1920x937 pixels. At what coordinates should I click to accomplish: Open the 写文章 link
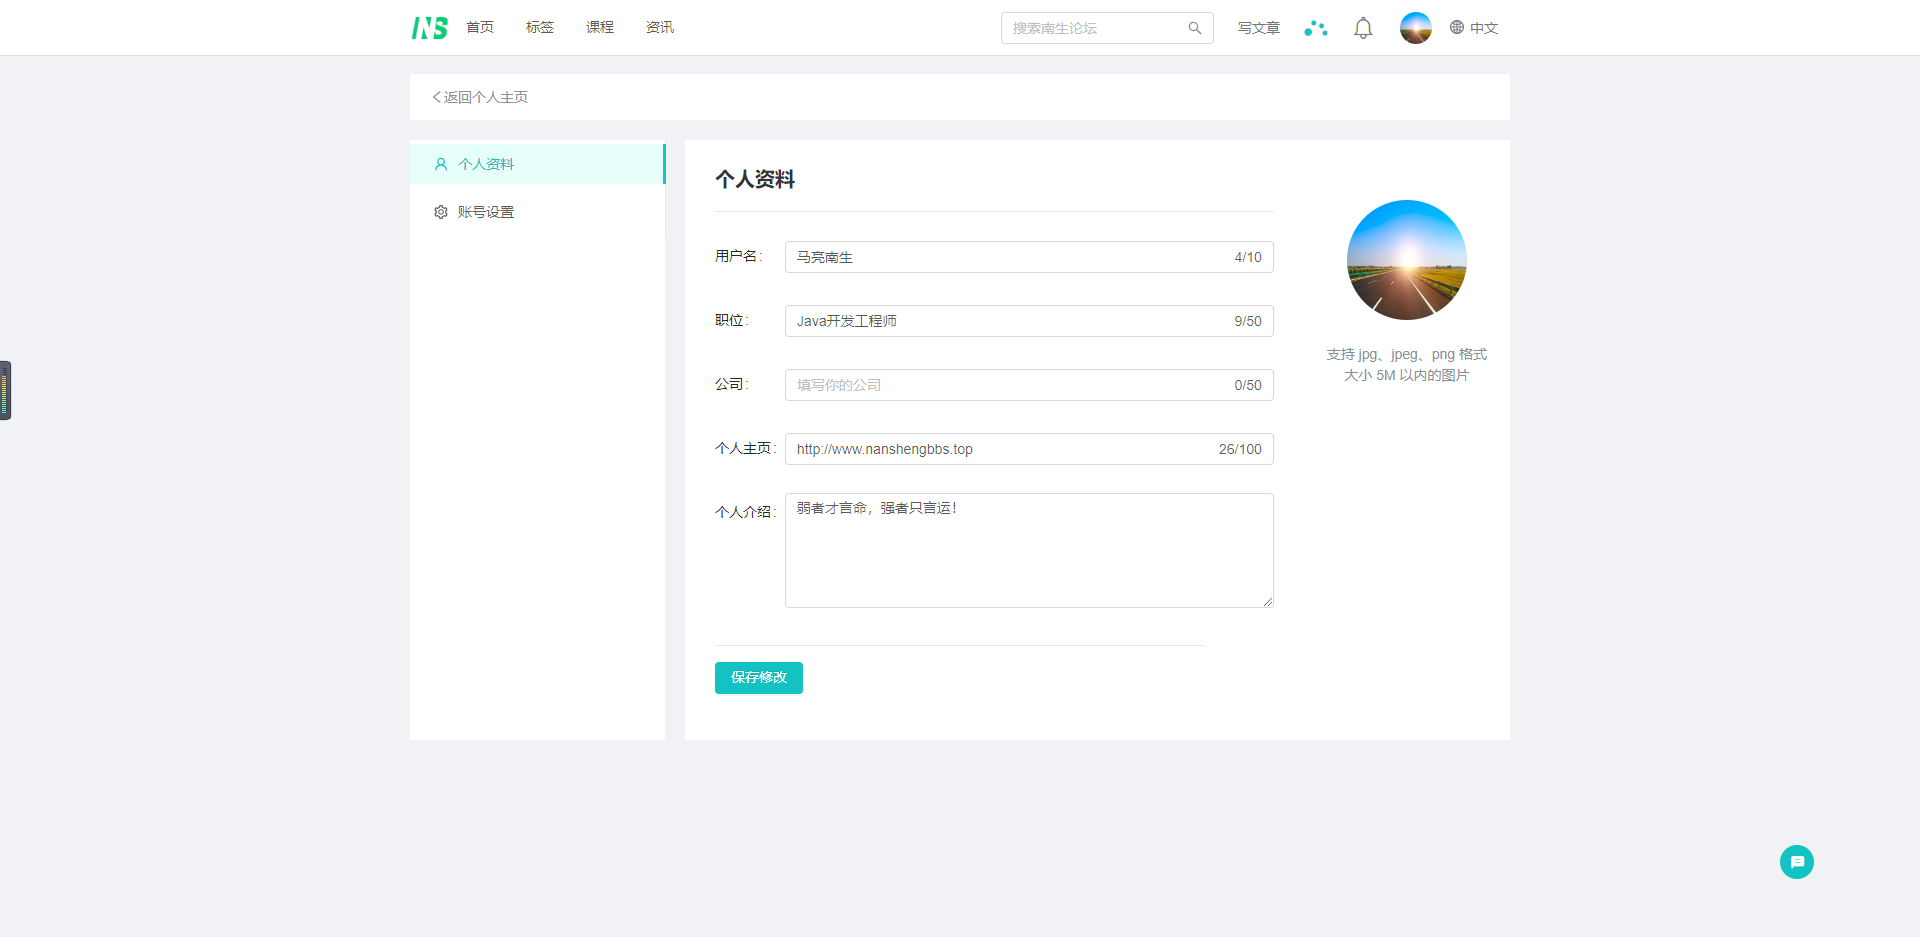coord(1257,28)
